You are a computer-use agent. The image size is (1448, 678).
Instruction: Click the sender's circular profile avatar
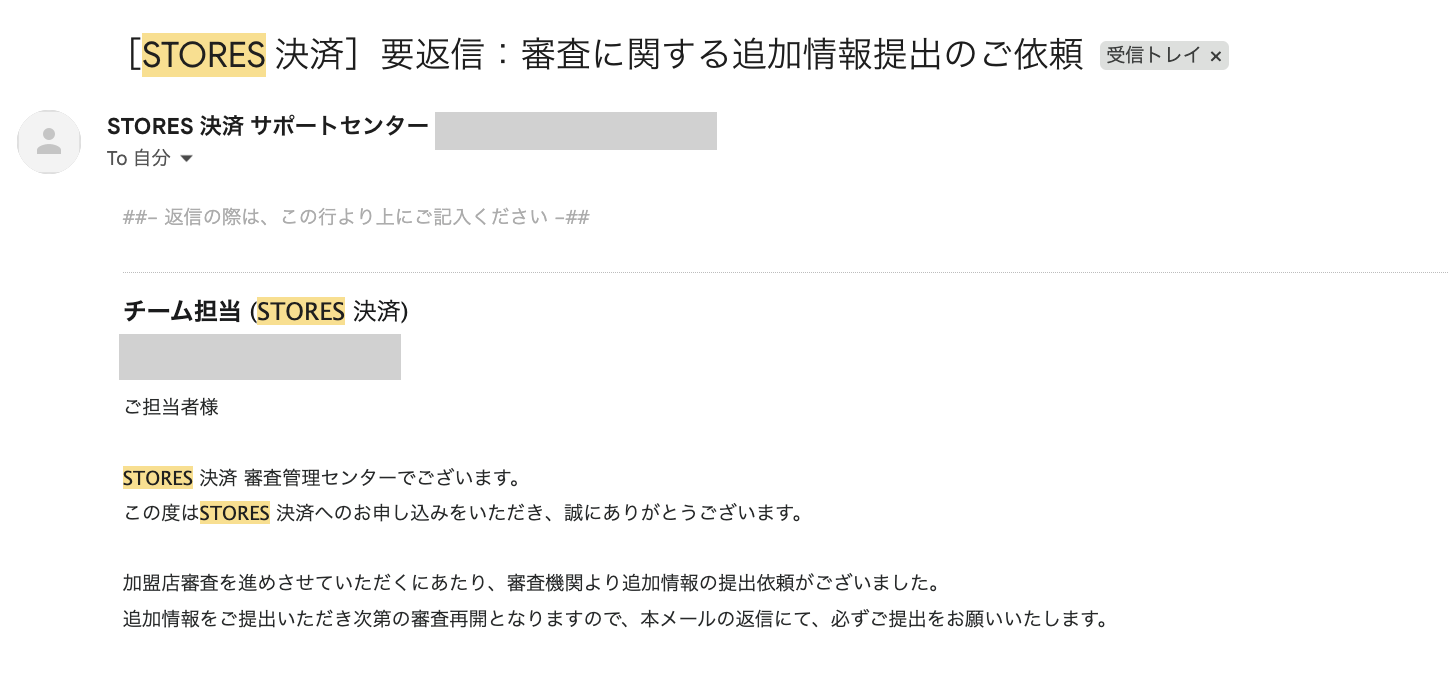[x=48, y=142]
